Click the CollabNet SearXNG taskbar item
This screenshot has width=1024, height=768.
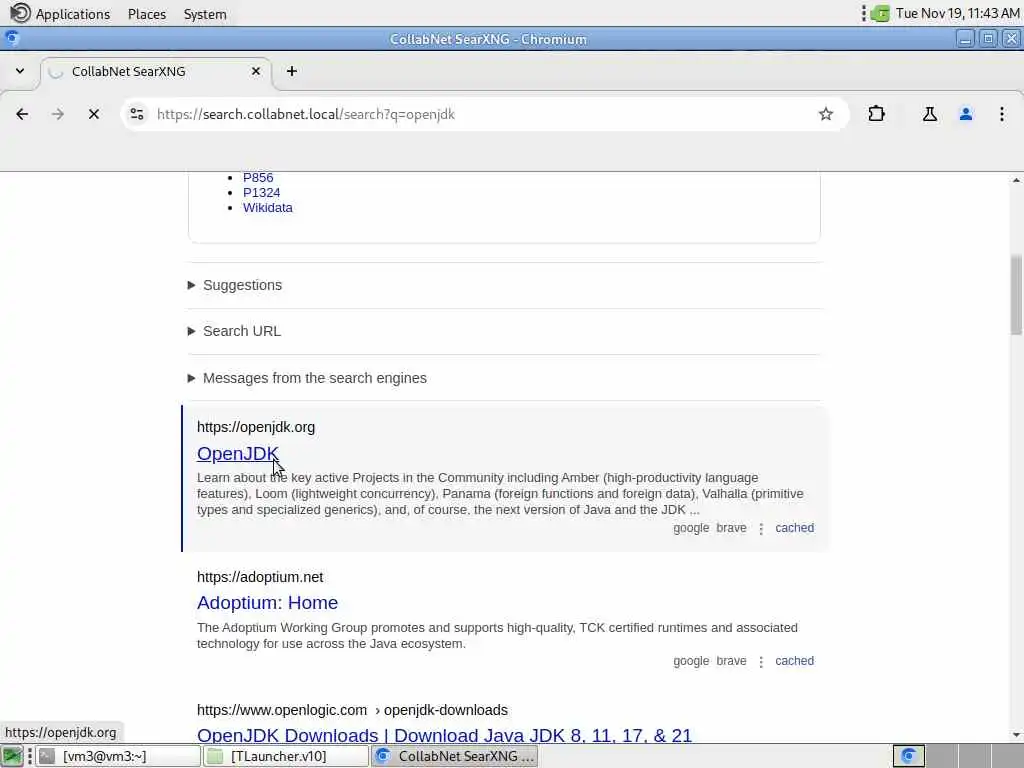pyautogui.click(x=455, y=756)
